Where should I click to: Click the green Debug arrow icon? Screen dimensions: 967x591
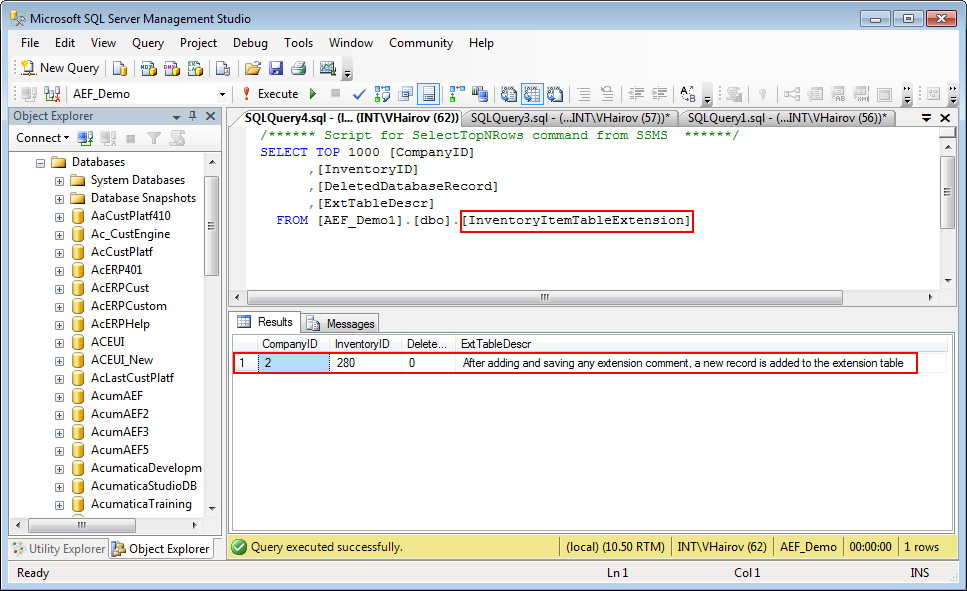pyautogui.click(x=313, y=94)
